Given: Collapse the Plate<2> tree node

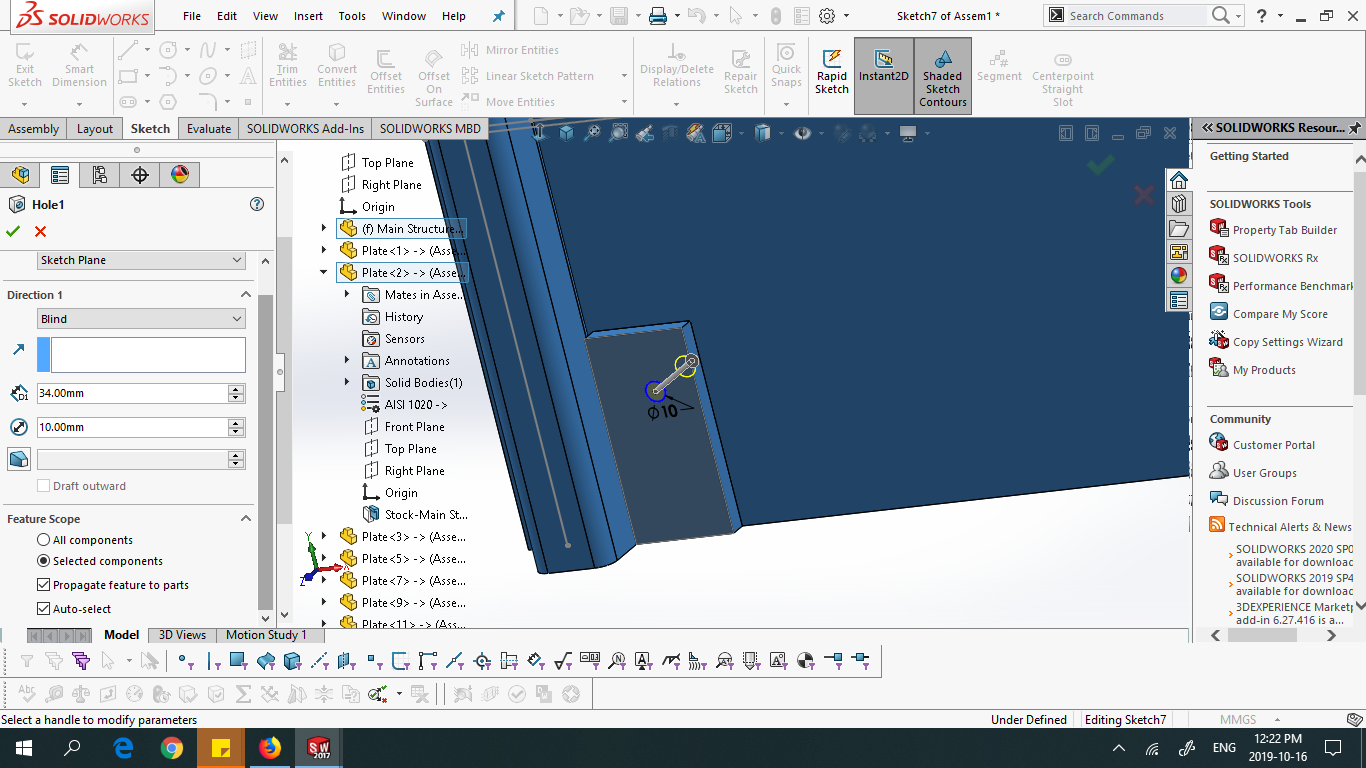Looking at the screenshot, I should pos(323,272).
